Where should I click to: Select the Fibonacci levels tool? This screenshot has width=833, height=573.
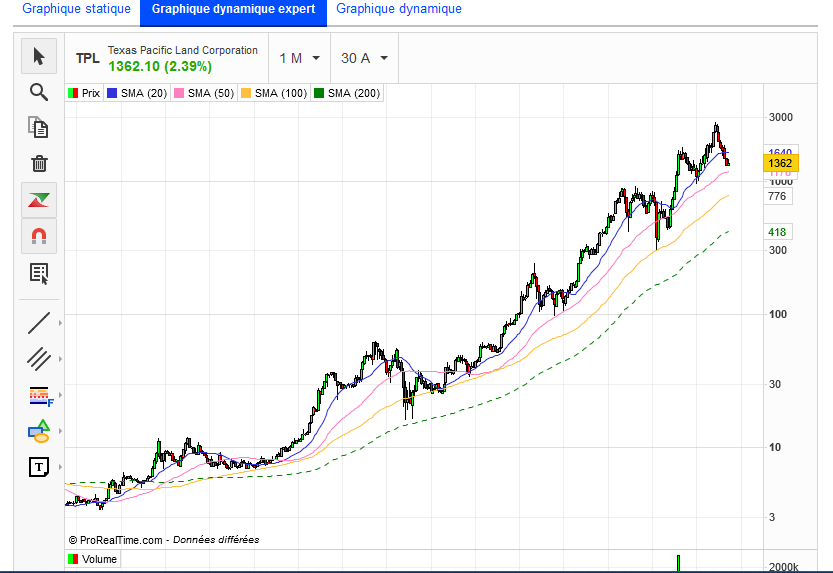40,396
